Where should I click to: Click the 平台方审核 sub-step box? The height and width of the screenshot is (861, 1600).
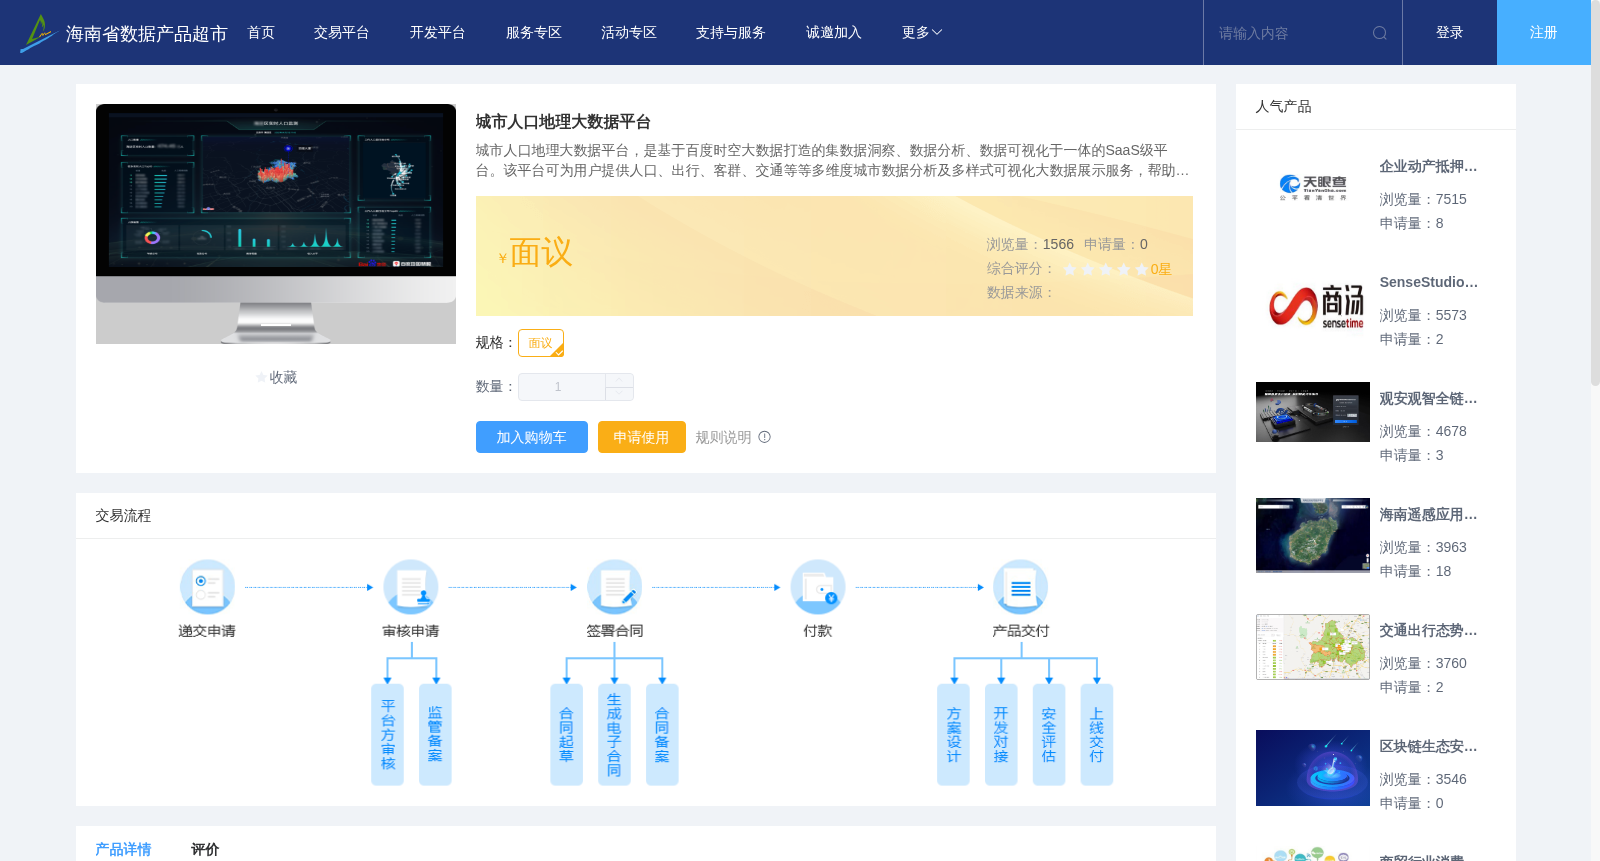(387, 735)
